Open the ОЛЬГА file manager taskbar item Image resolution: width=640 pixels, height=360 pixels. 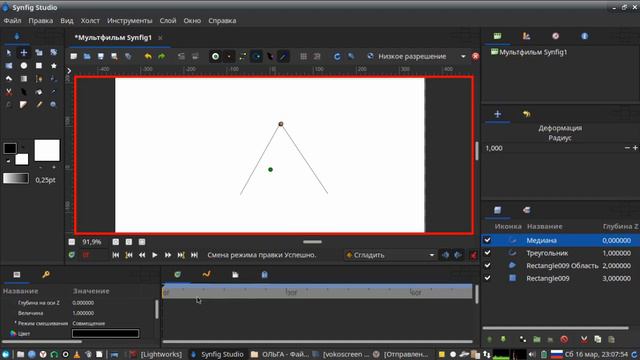pyautogui.click(x=280, y=354)
